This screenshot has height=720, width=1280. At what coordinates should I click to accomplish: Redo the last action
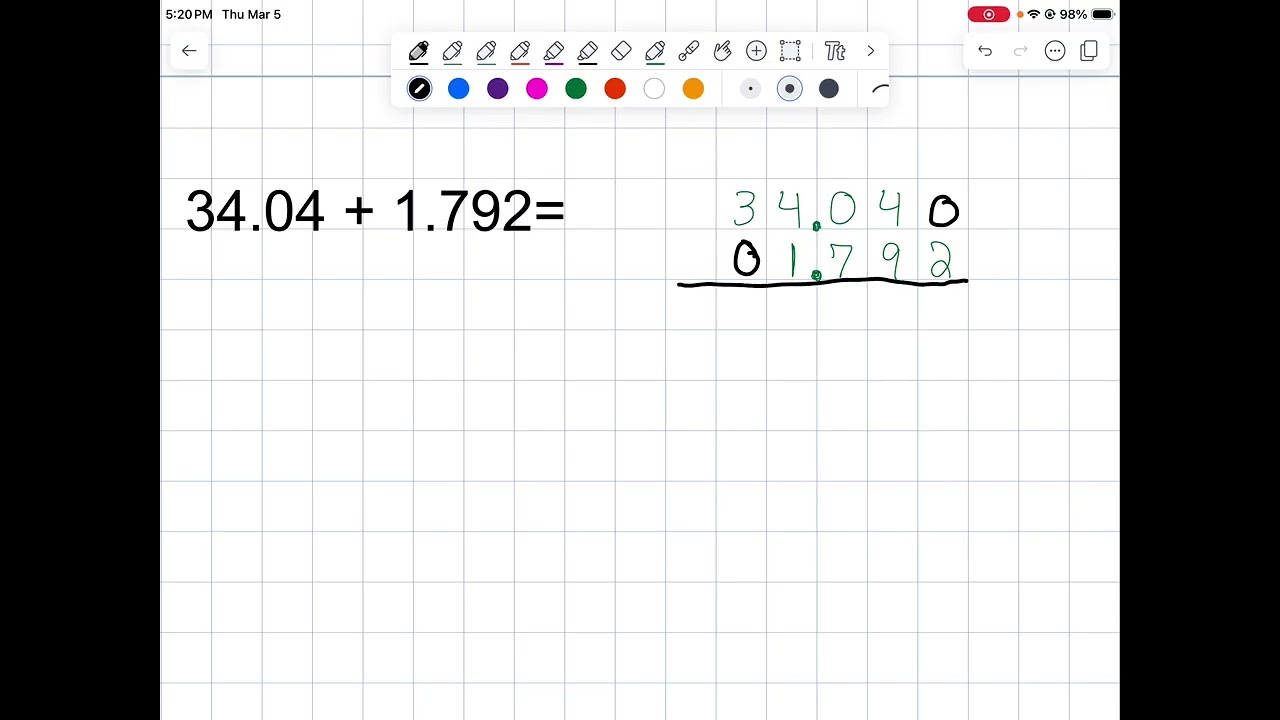1020,51
